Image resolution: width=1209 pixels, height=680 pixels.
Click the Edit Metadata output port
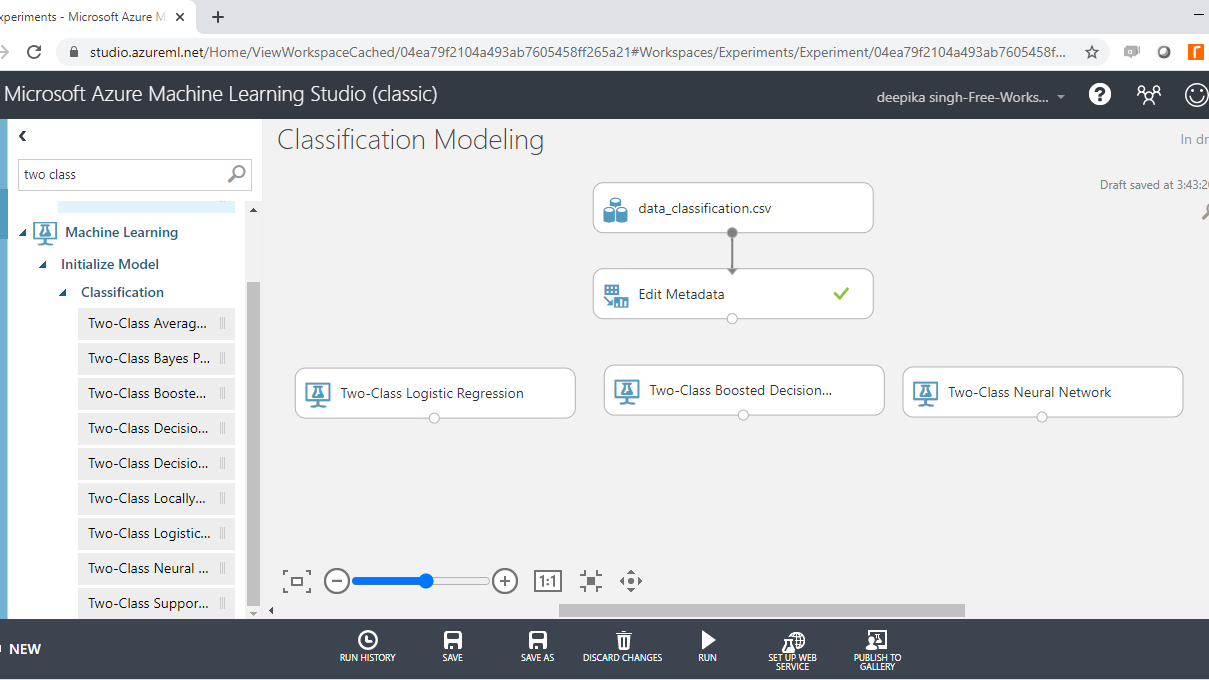(x=732, y=319)
